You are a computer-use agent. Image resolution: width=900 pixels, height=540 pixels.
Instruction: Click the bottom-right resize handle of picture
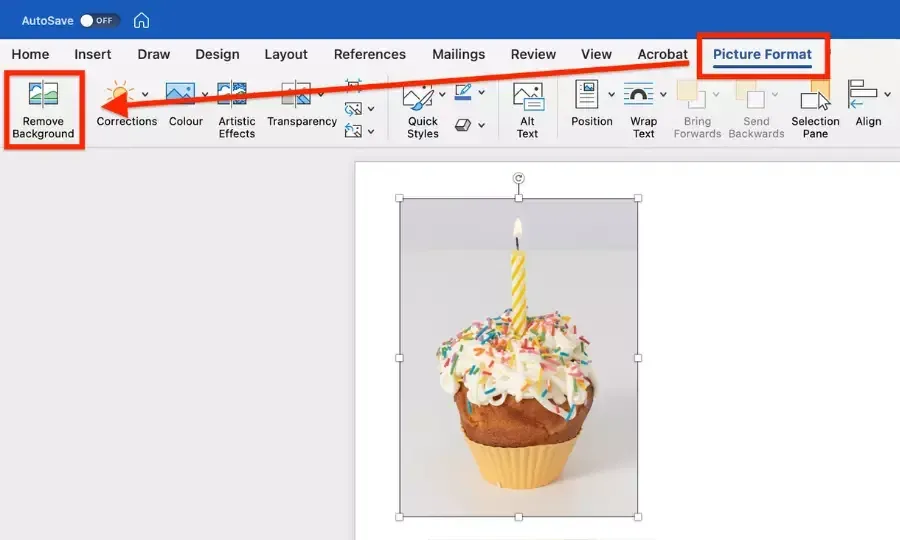(638, 517)
